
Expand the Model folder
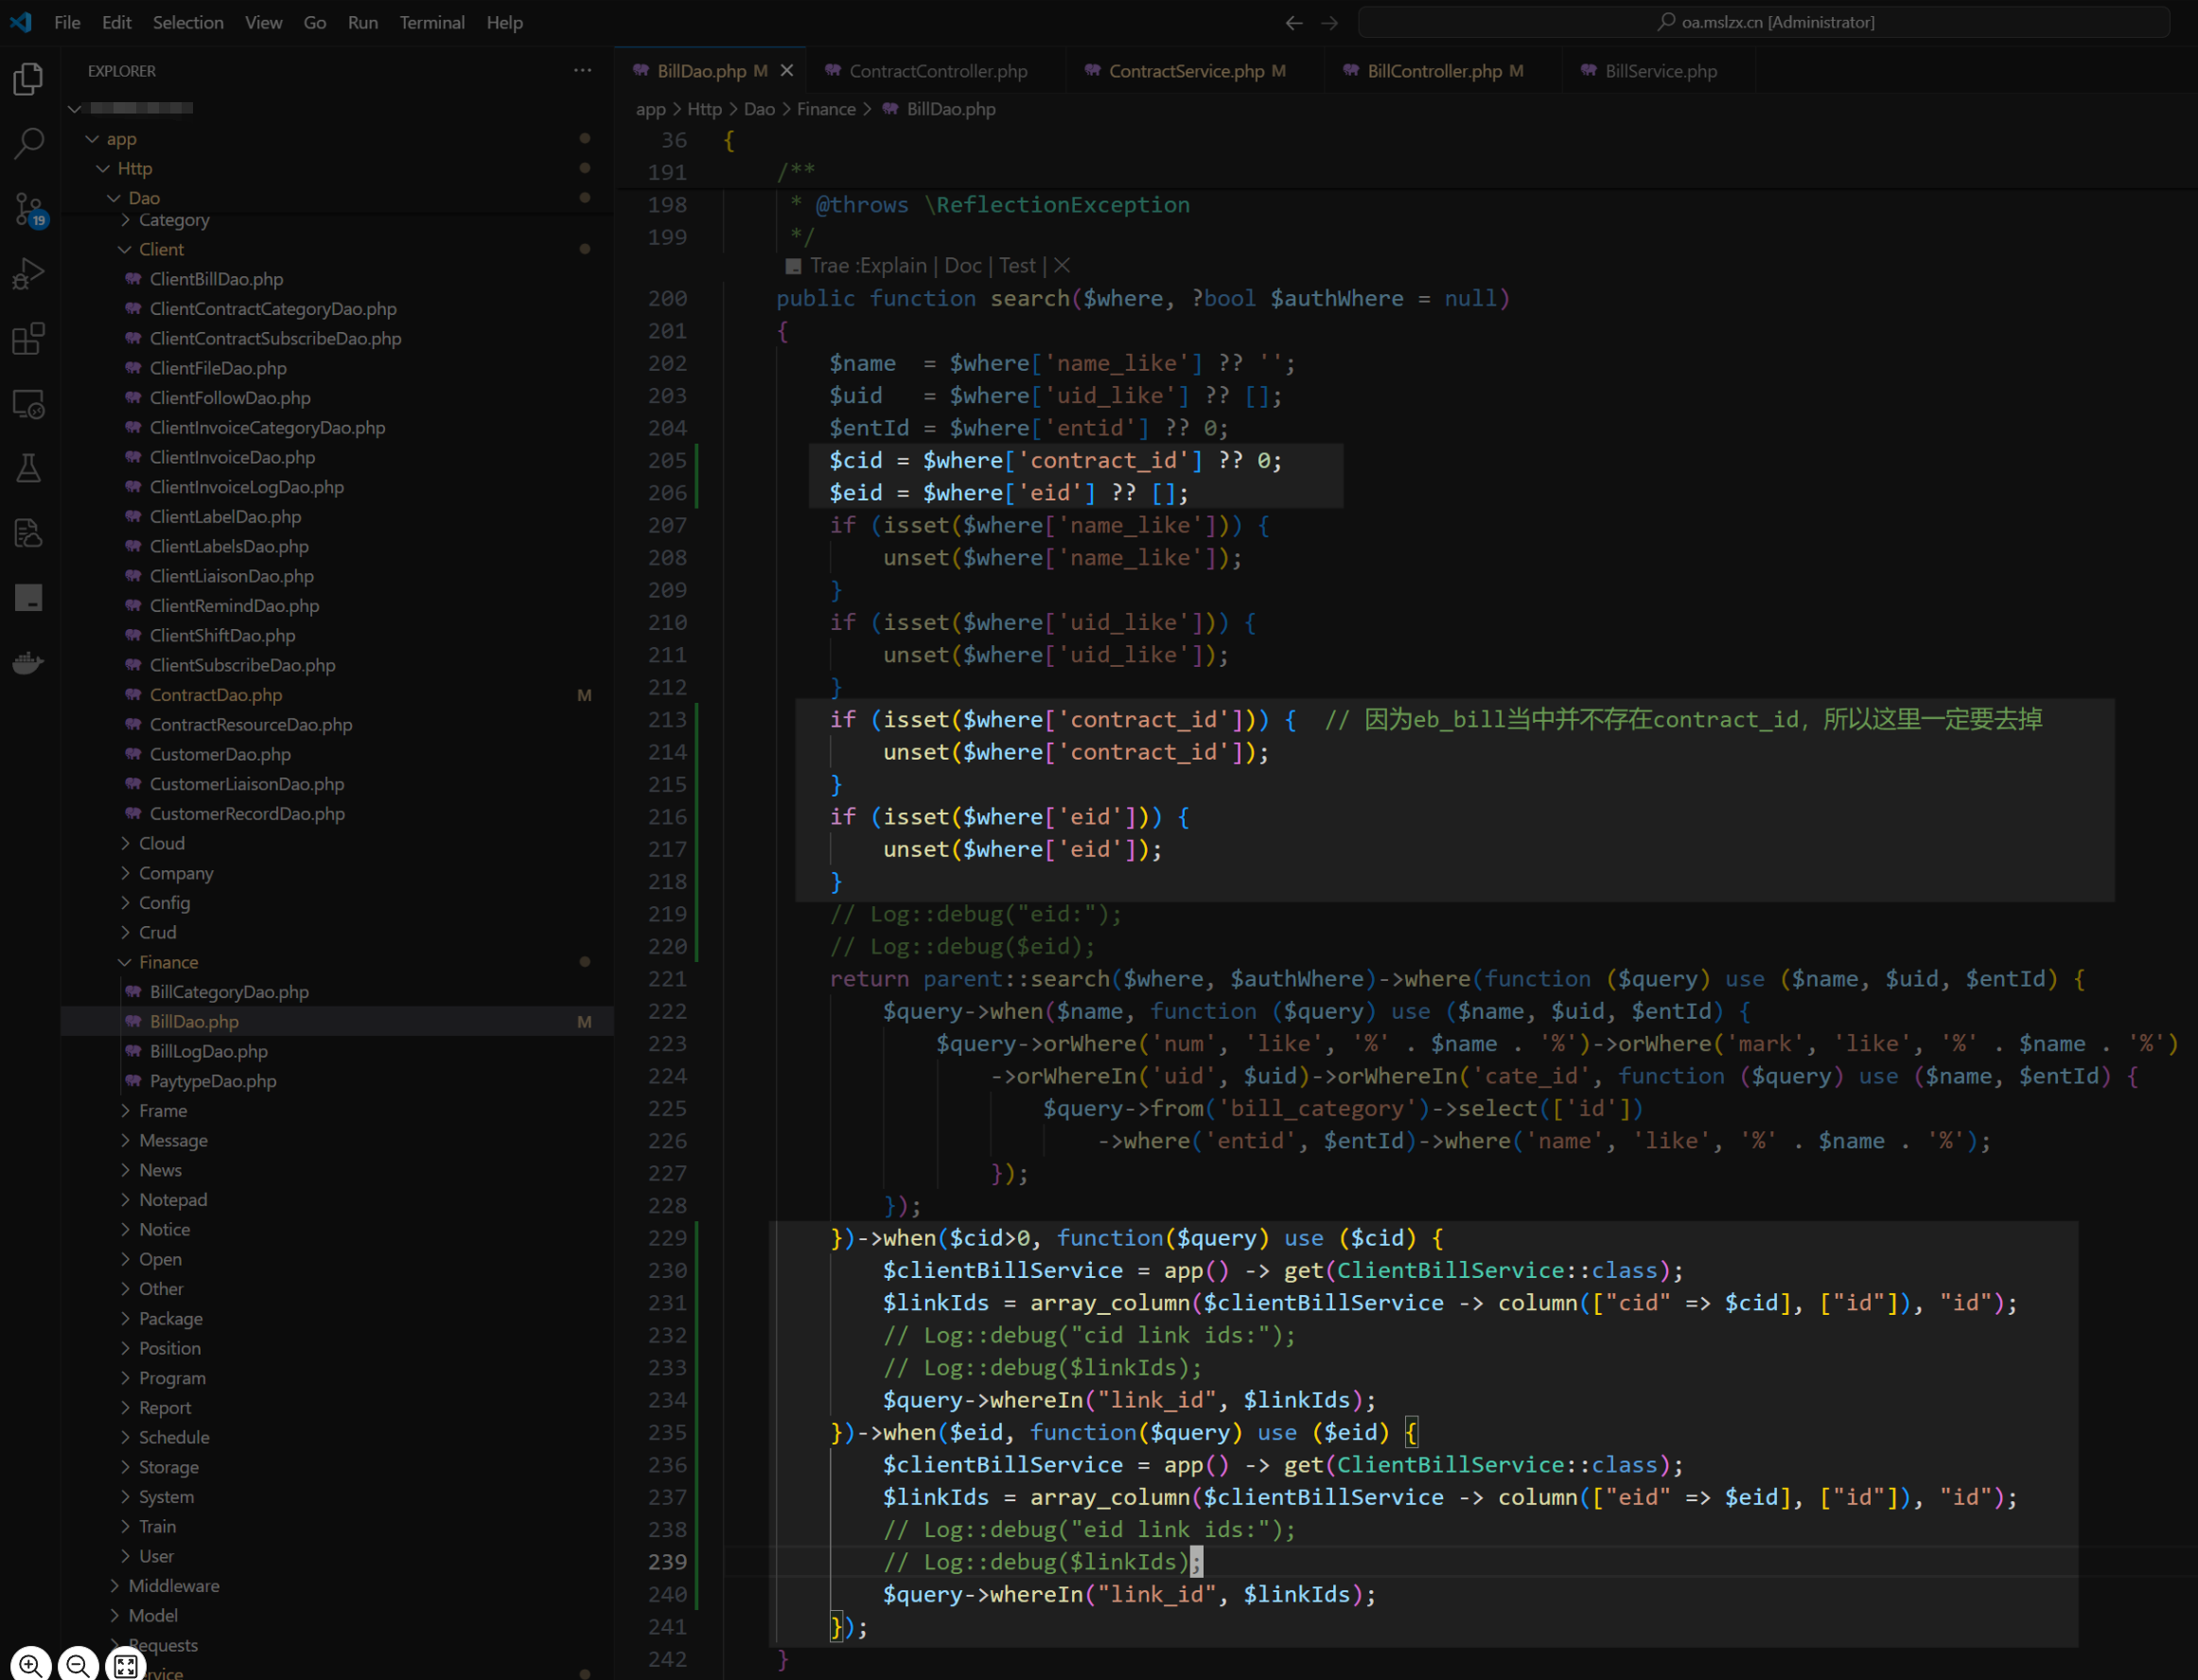pyautogui.click(x=114, y=1615)
